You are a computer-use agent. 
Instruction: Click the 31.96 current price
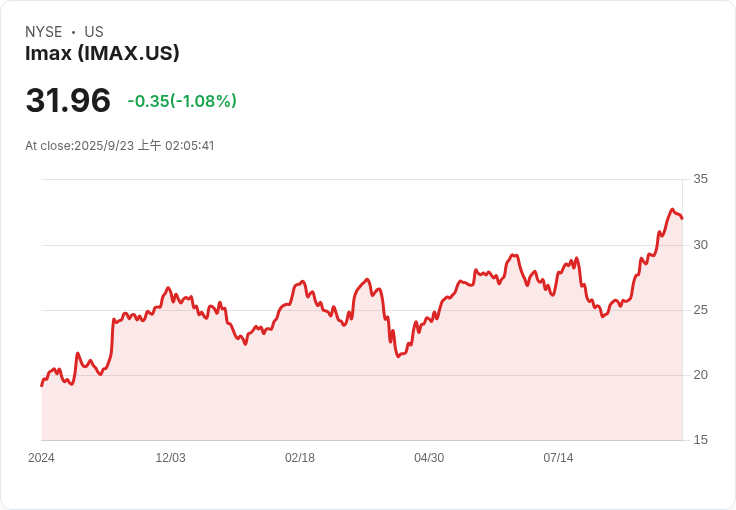click(x=68, y=100)
